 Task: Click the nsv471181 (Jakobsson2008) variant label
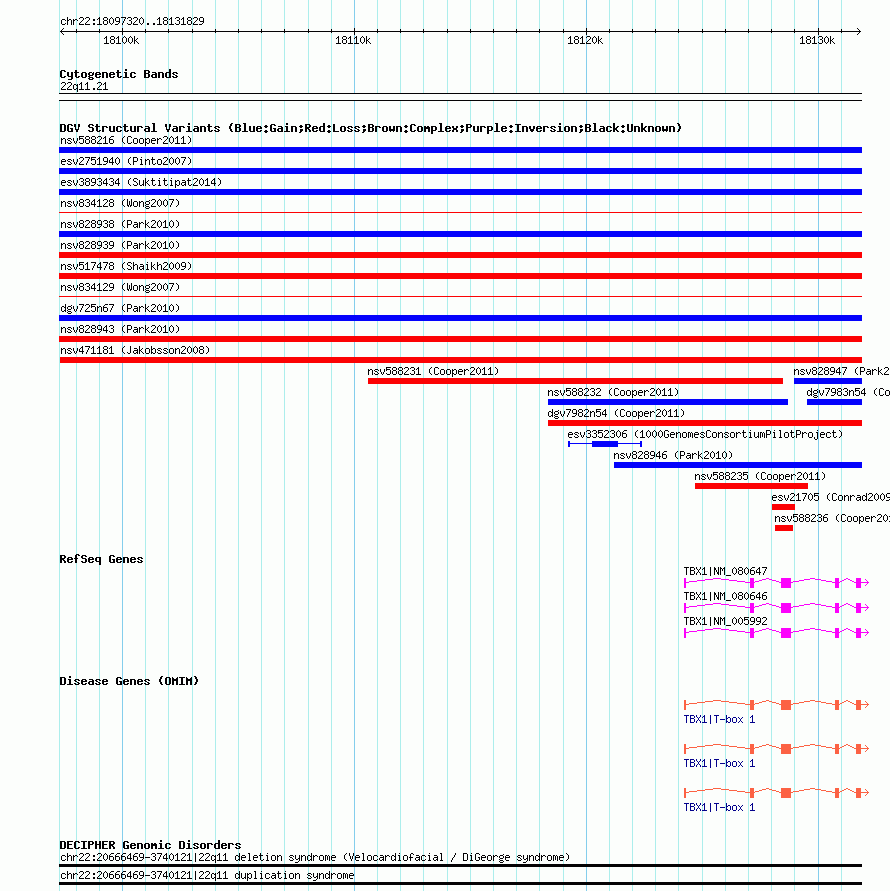(x=135, y=351)
